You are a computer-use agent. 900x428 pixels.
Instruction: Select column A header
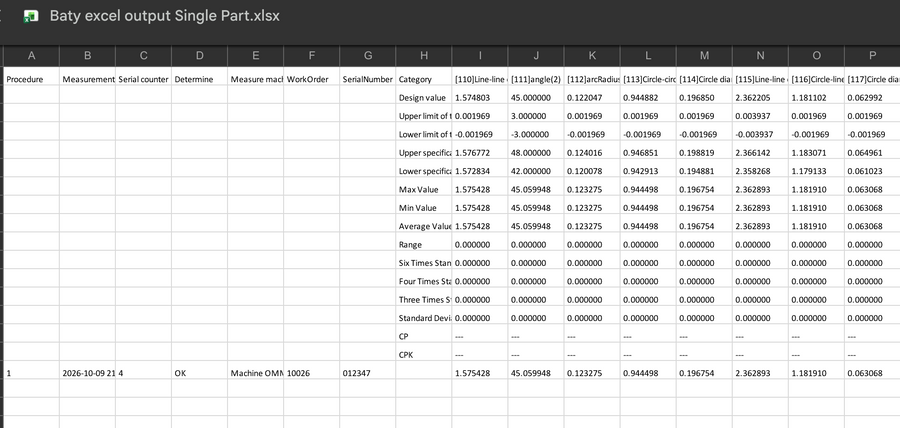pos(32,56)
